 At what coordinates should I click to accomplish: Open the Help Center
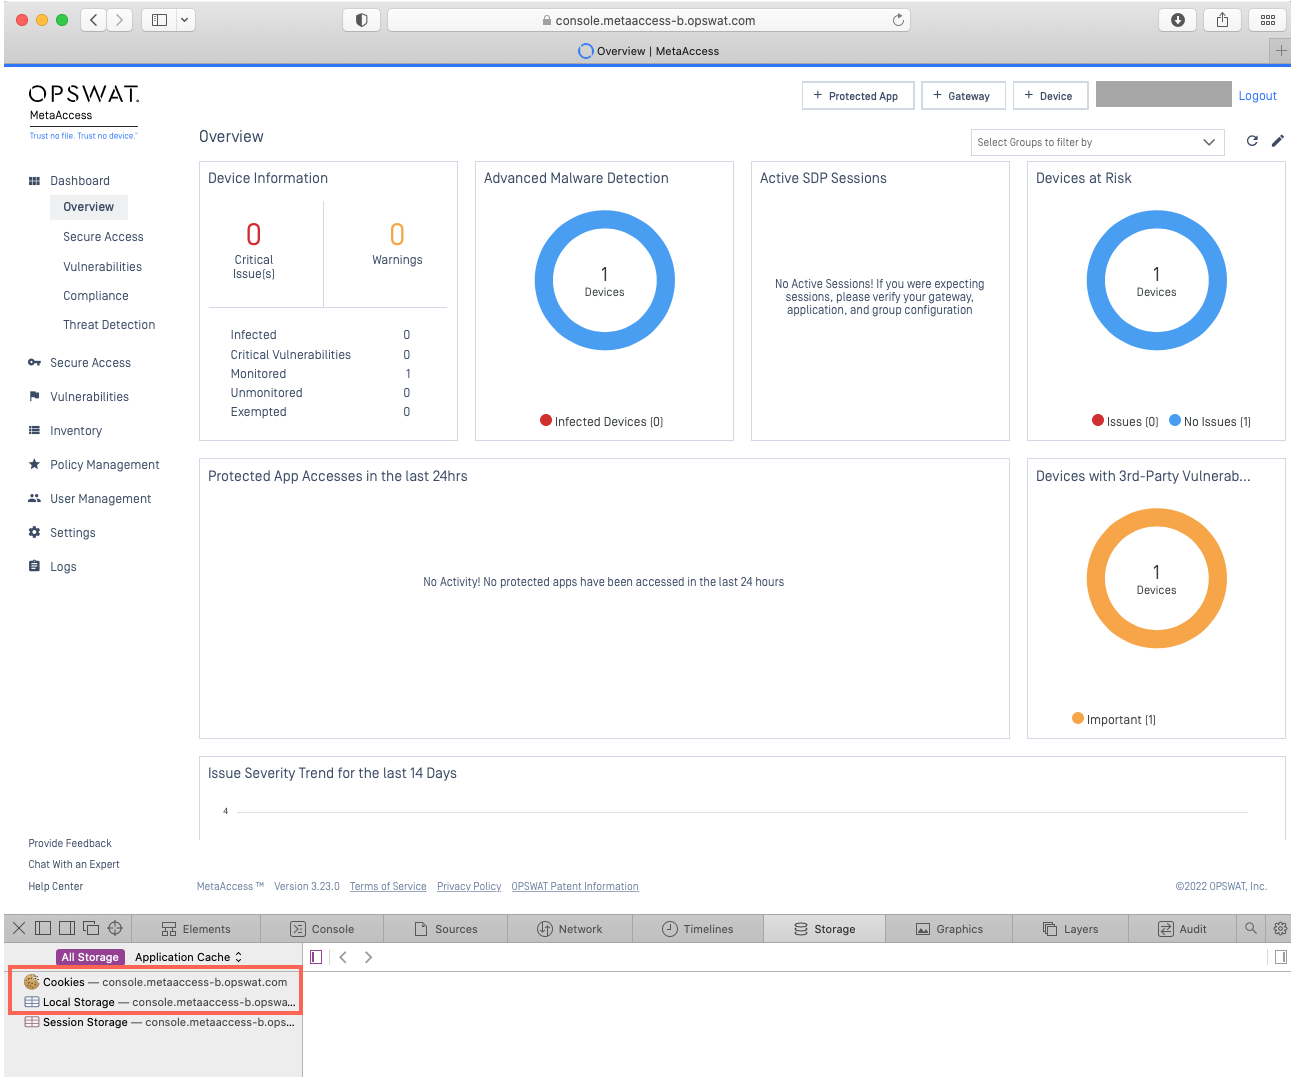click(56, 887)
